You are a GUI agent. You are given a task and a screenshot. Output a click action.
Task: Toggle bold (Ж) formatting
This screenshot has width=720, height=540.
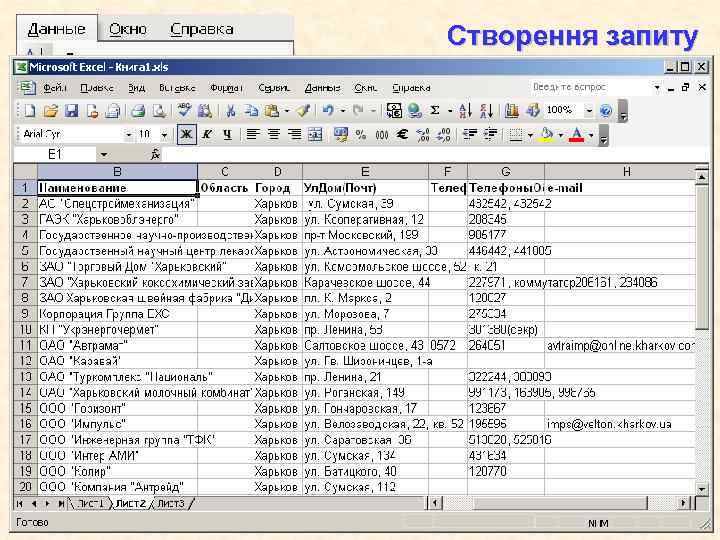186,135
